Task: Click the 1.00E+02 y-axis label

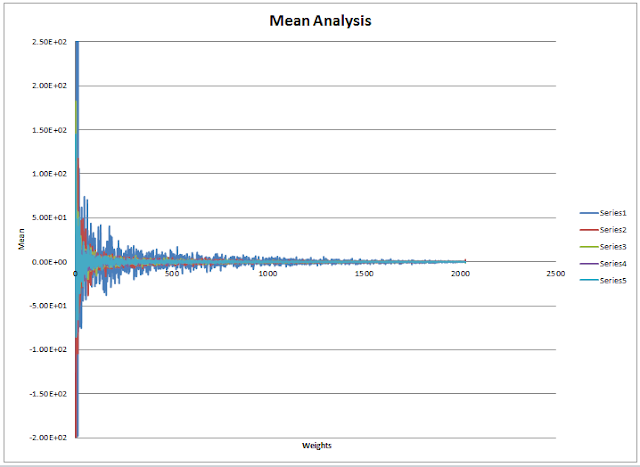Action: (49, 173)
